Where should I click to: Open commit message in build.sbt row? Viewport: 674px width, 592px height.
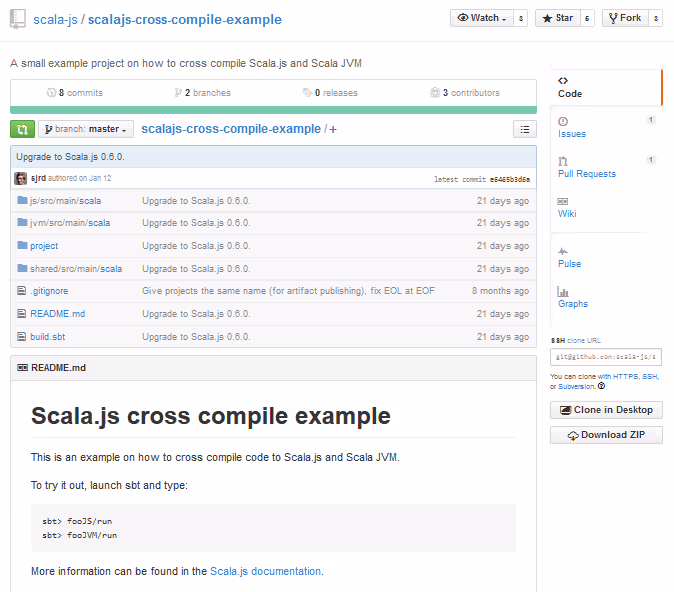[x=196, y=337]
